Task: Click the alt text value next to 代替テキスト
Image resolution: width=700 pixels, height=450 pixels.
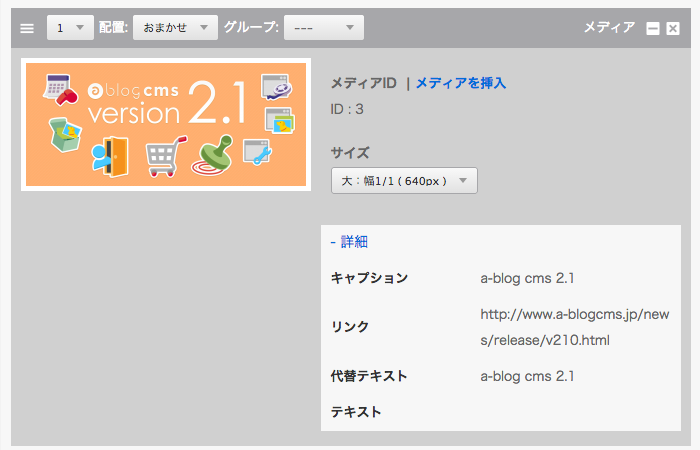Action: 527,376
